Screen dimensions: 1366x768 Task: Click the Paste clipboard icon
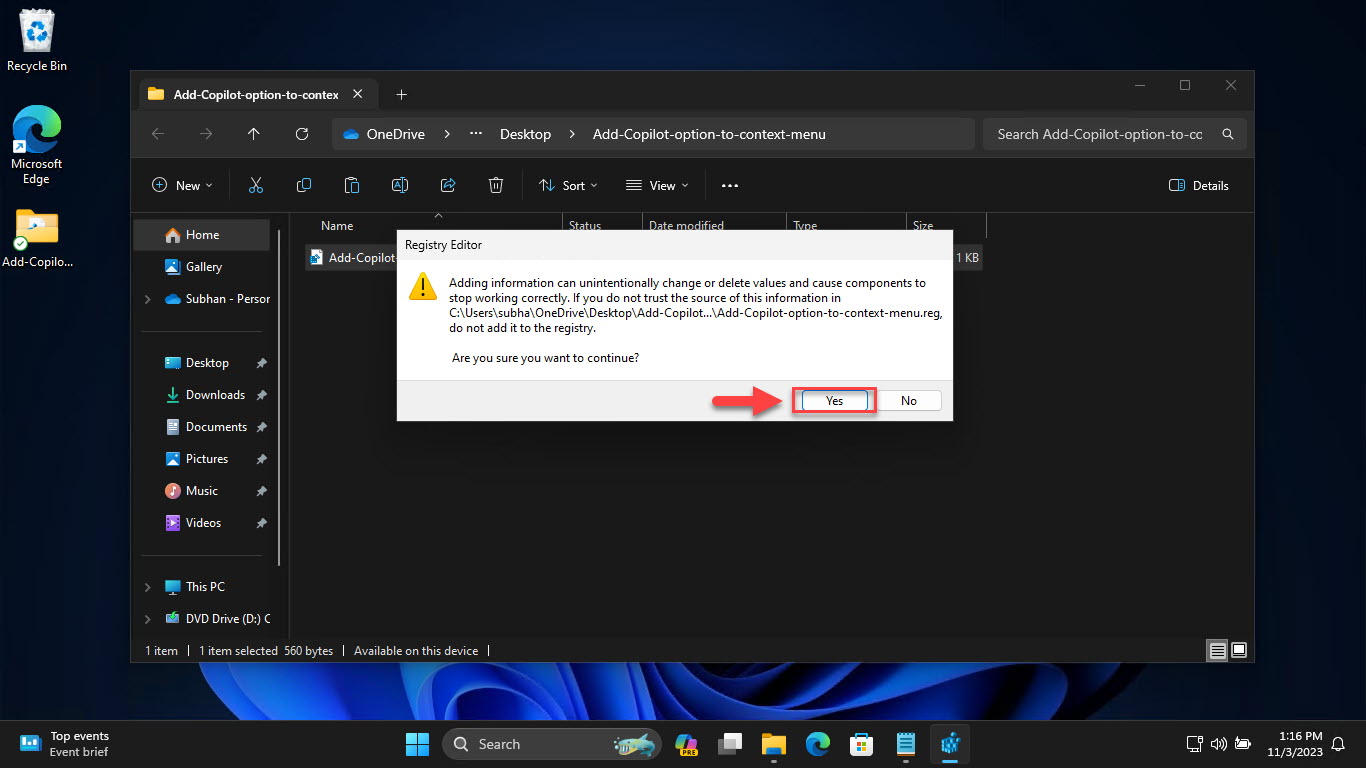[x=352, y=185]
